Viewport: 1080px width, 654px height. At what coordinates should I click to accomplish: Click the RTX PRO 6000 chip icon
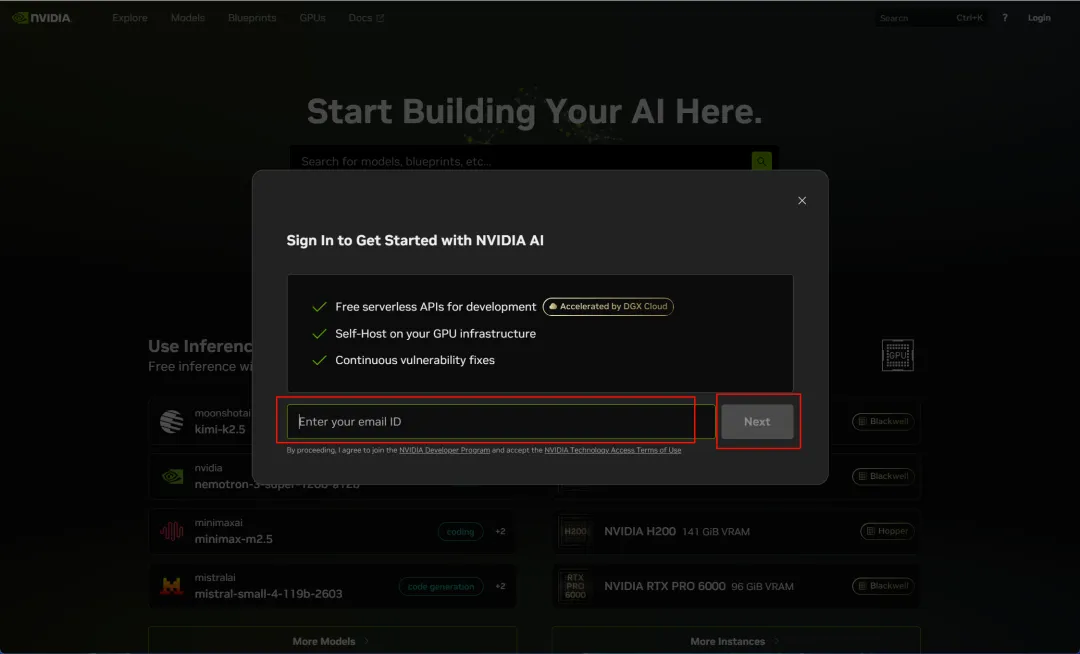tap(575, 586)
